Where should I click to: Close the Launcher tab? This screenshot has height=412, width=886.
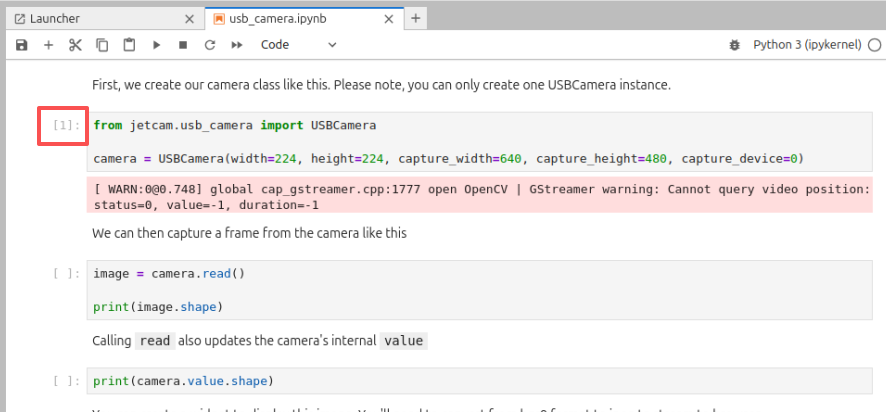pyautogui.click(x=189, y=19)
